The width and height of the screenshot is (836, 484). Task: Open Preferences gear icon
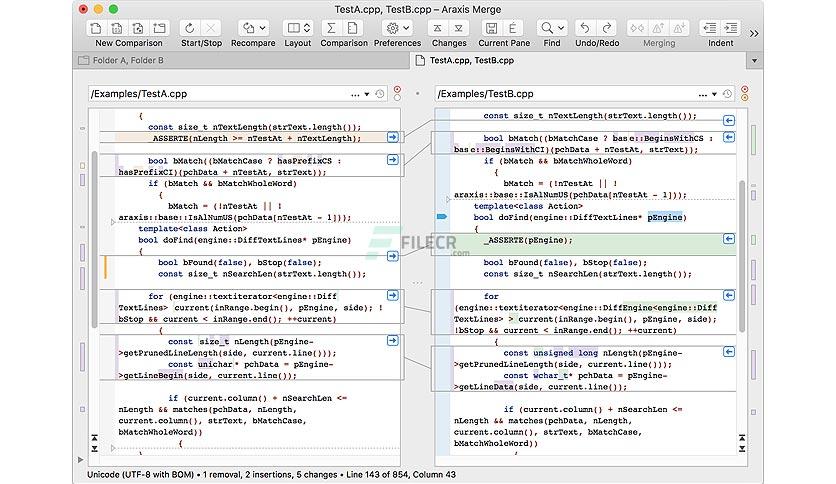point(392,28)
